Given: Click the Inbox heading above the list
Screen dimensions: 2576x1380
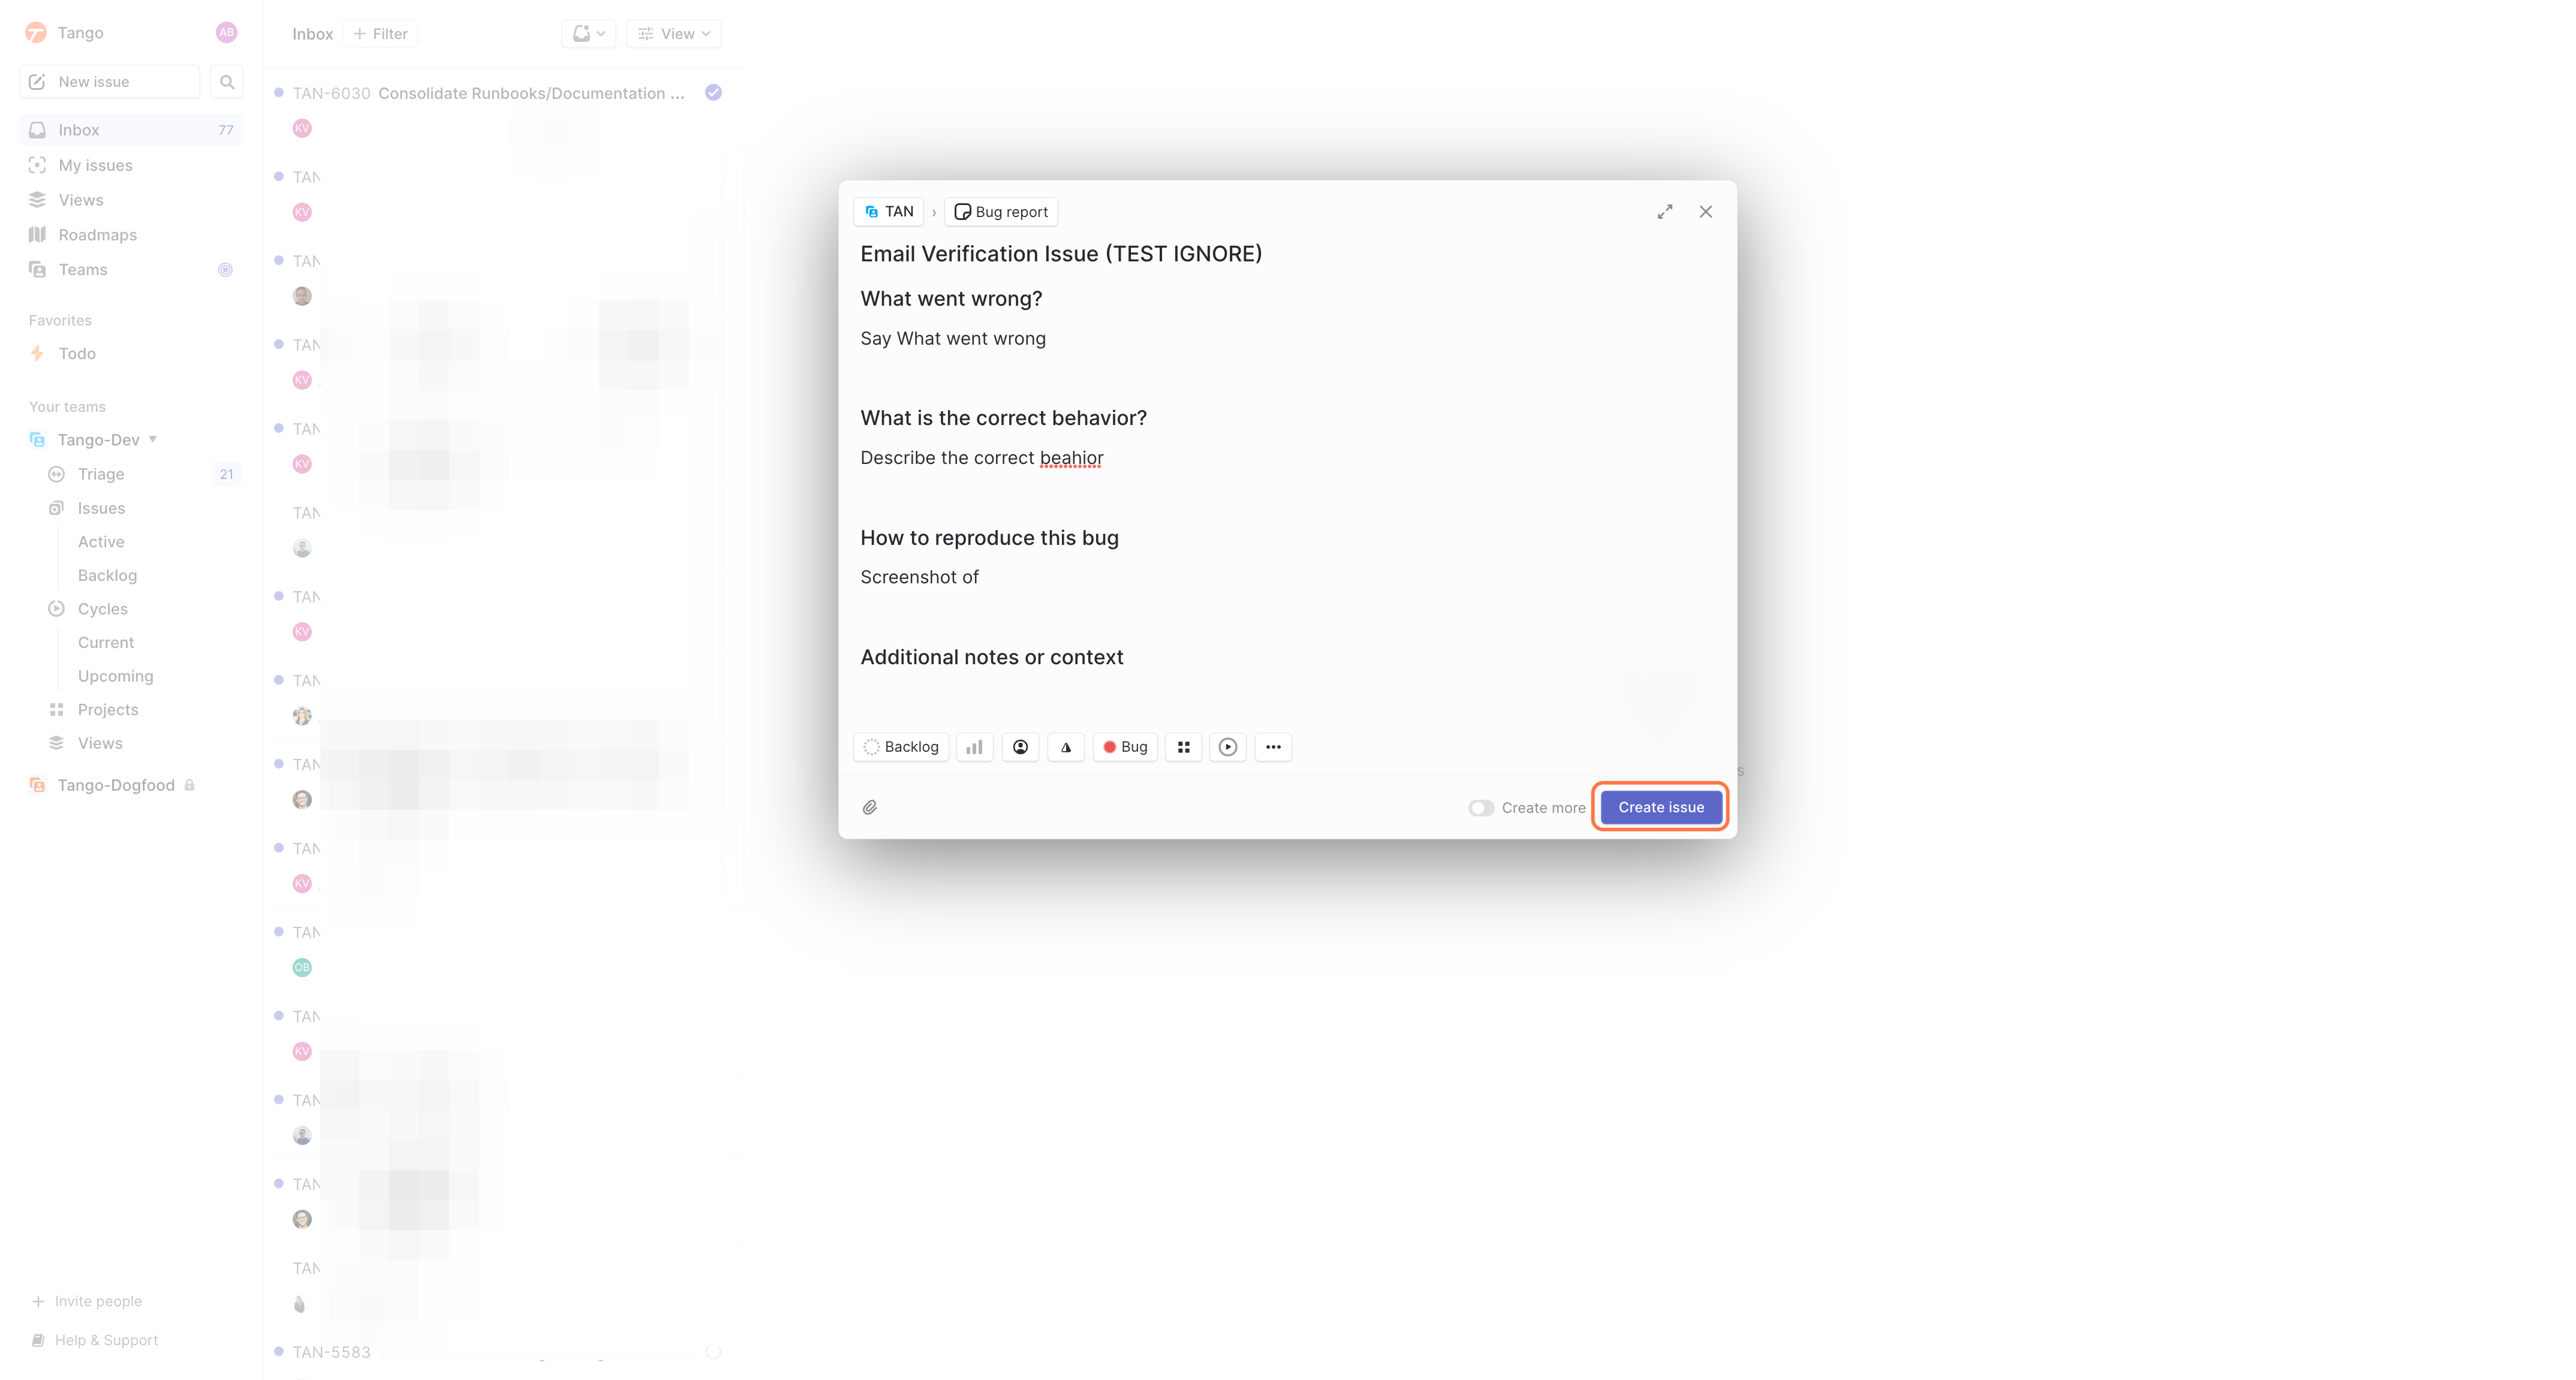Looking at the screenshot, I should click(x=312, y=34).
